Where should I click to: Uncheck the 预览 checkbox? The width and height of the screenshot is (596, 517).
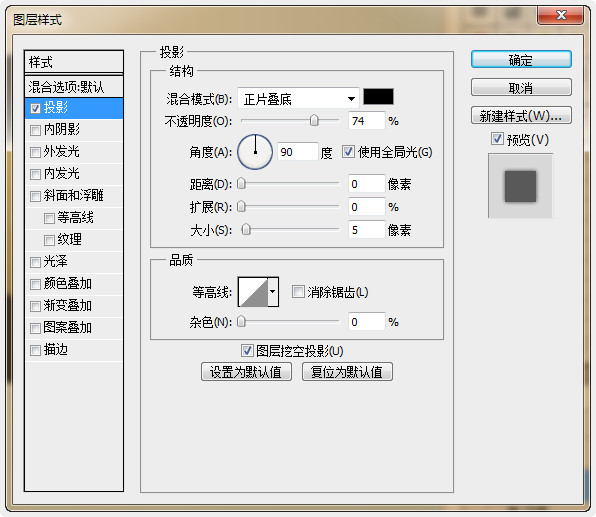[x=497, y=138]
